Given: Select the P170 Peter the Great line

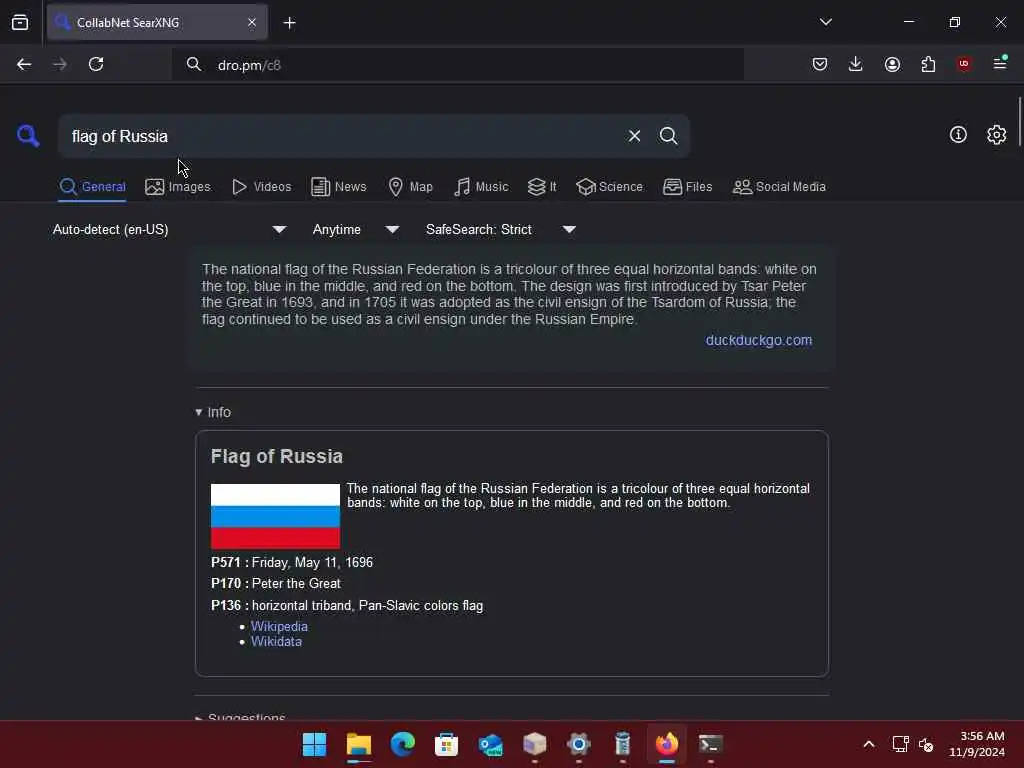Looking at the screenshot, I should [x=276, y=583].
